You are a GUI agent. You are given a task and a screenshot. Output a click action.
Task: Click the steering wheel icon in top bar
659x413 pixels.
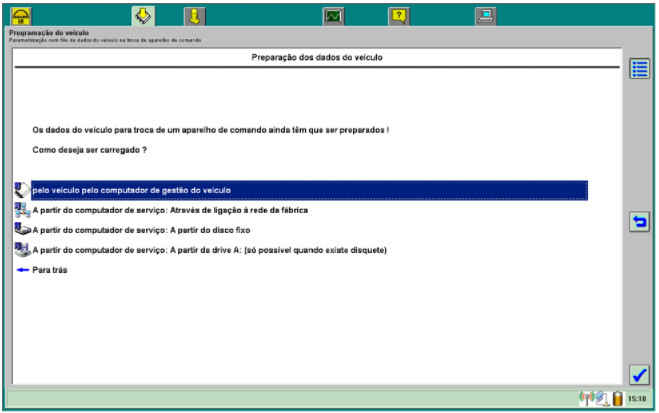pos(21,15)
